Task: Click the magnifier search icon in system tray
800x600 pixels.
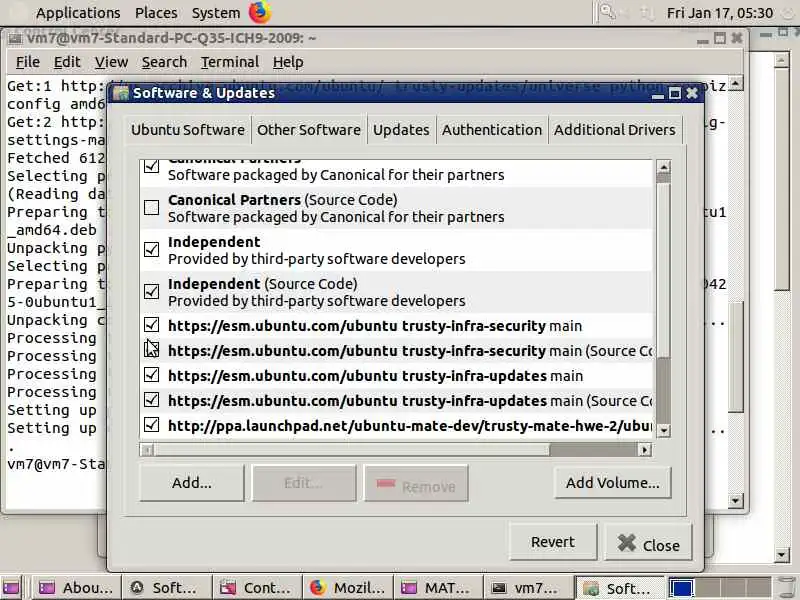Action: pyautogui.click(x=608, y=12)
